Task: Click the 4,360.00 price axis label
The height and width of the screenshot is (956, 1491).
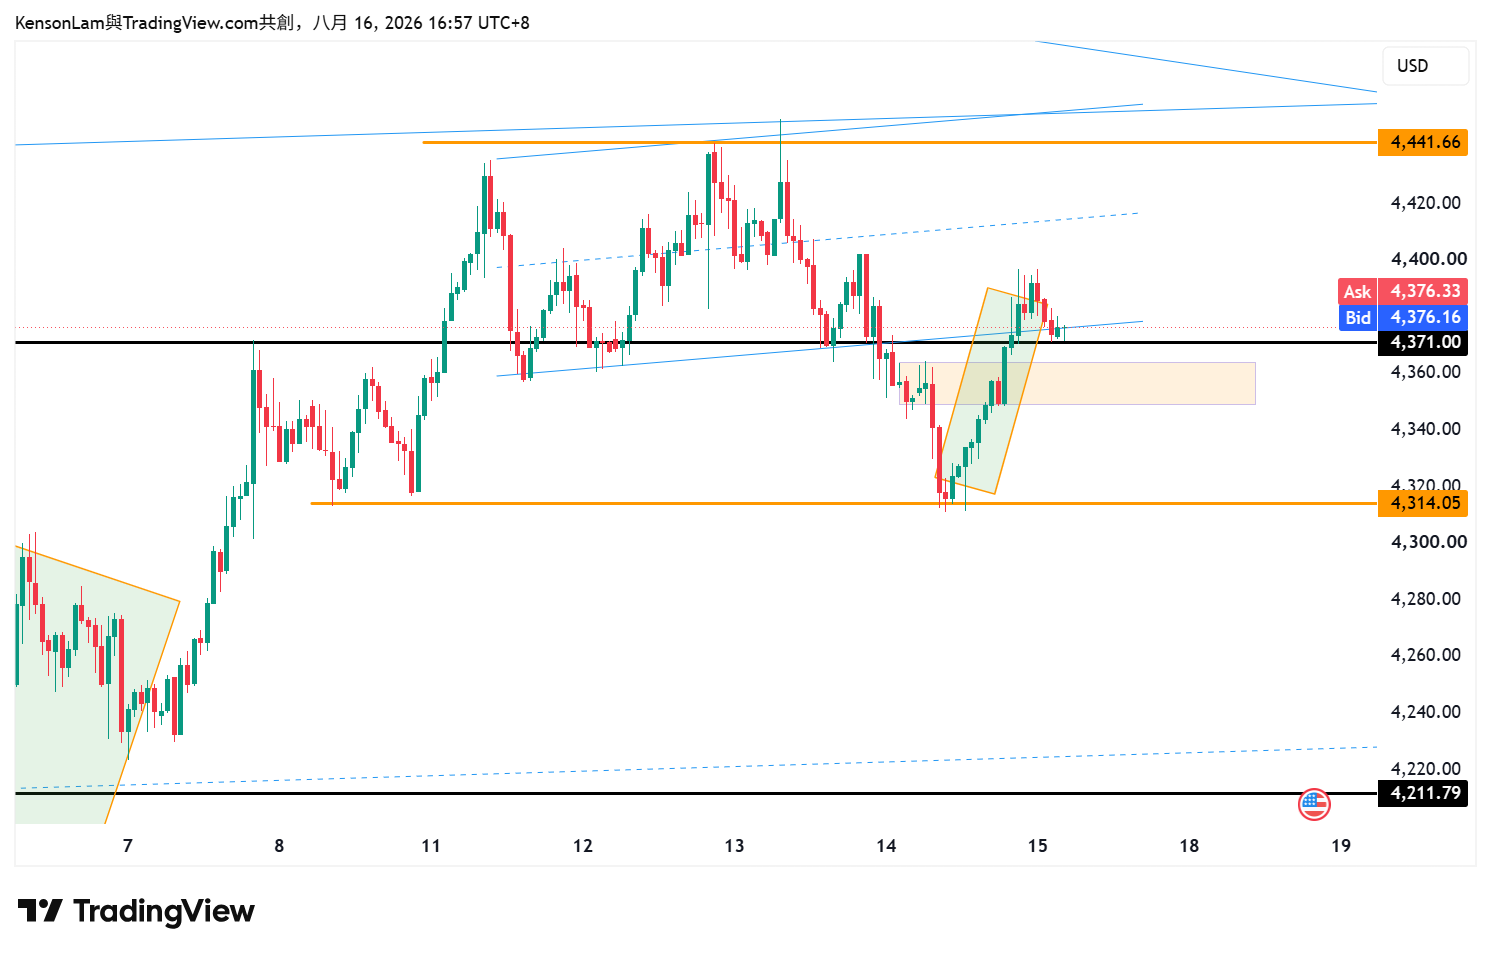Action: [x=1426, y=372]
